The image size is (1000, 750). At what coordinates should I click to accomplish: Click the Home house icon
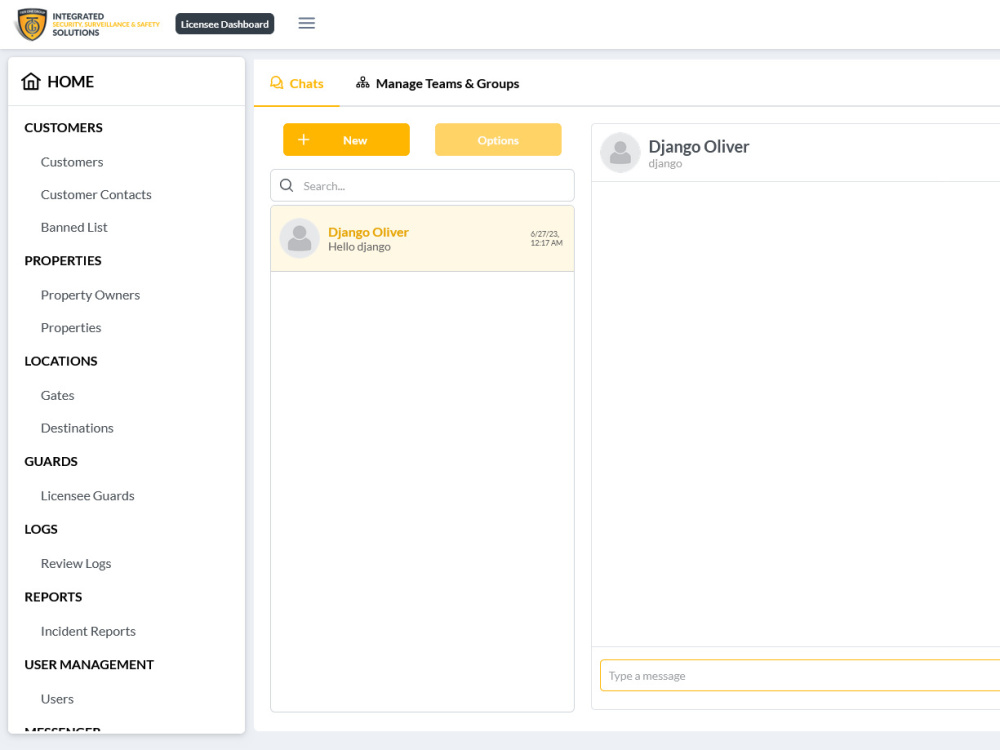tap(31, 82)
